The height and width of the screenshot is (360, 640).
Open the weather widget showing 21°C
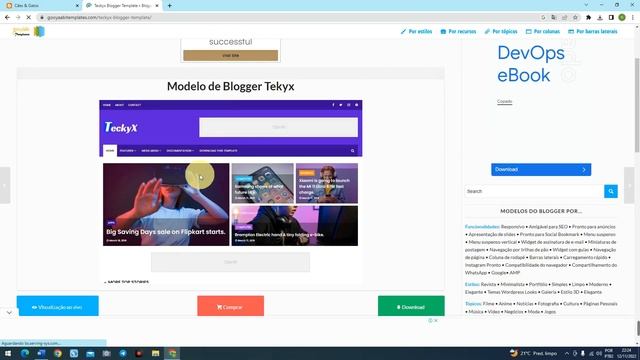[533, 353]
